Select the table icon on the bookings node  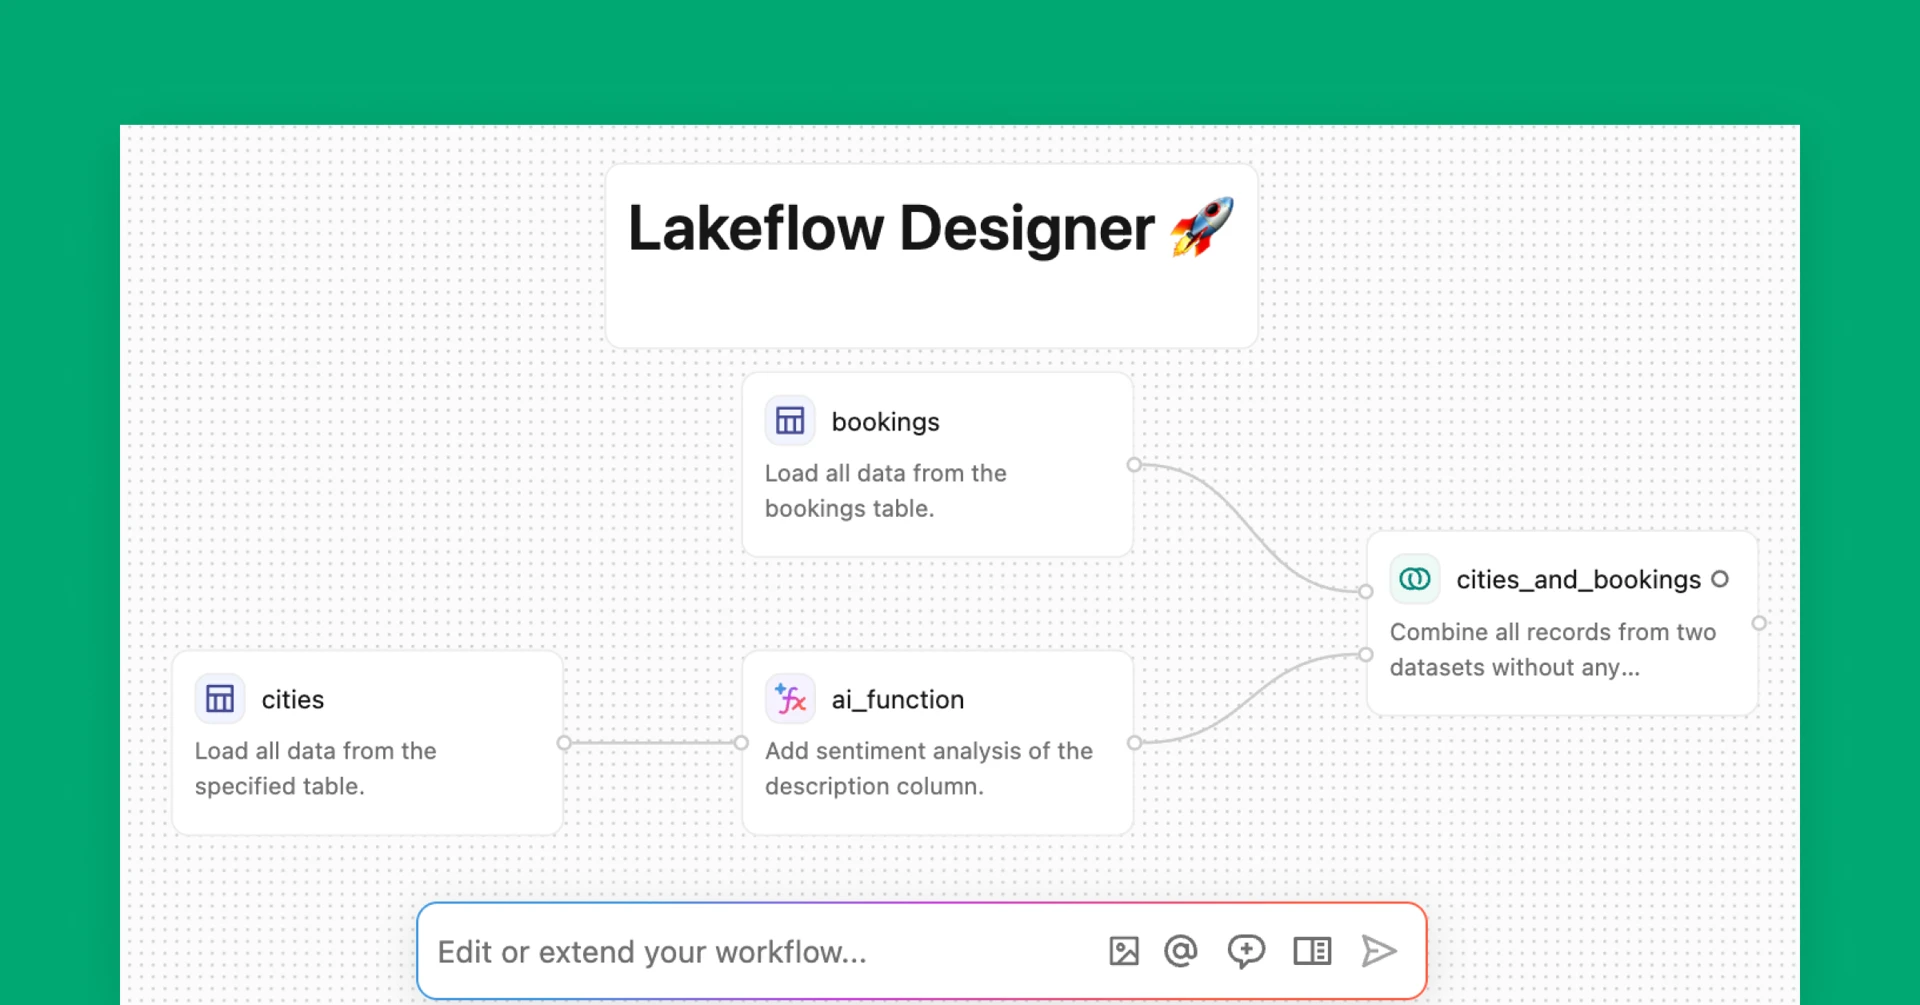point(790,420)
